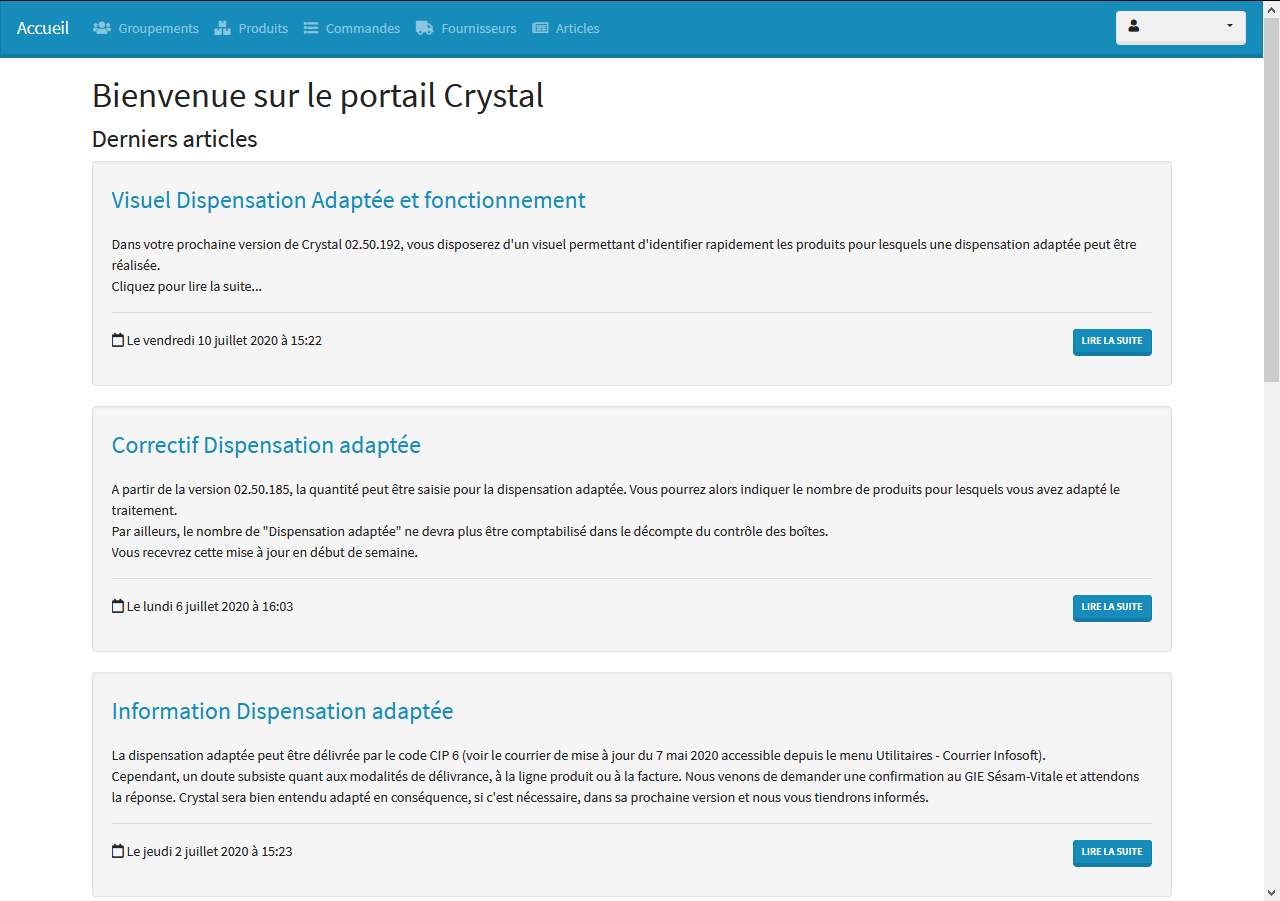Open the Fournisseurs menu entry
This screenshot has height=901, width=1280.
479,28
